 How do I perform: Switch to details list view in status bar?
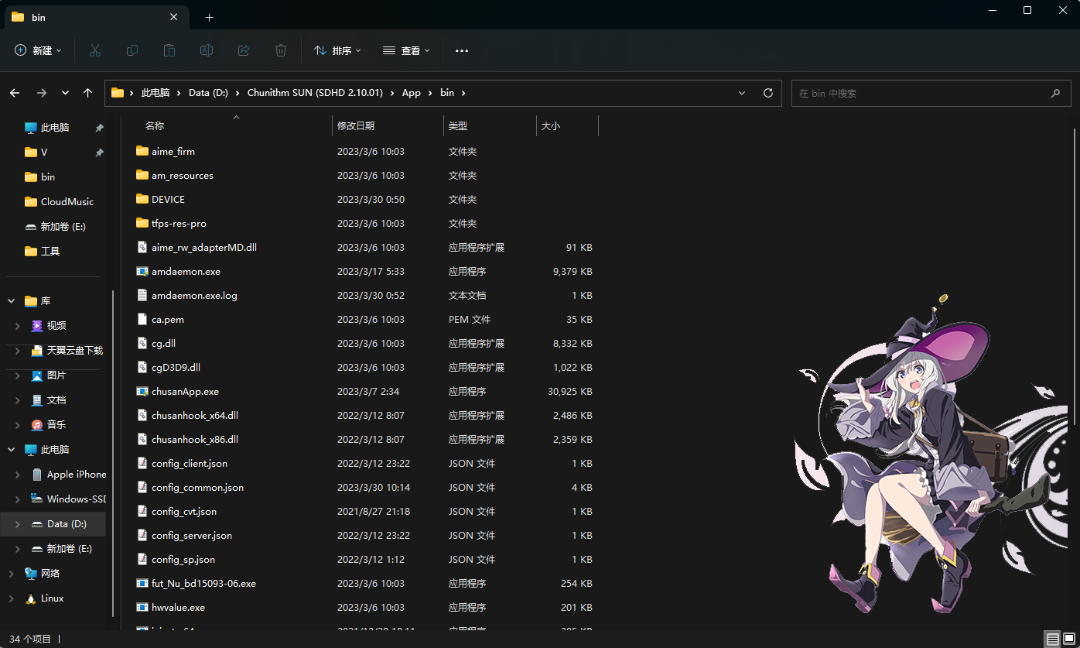[x=1053, y=638]
